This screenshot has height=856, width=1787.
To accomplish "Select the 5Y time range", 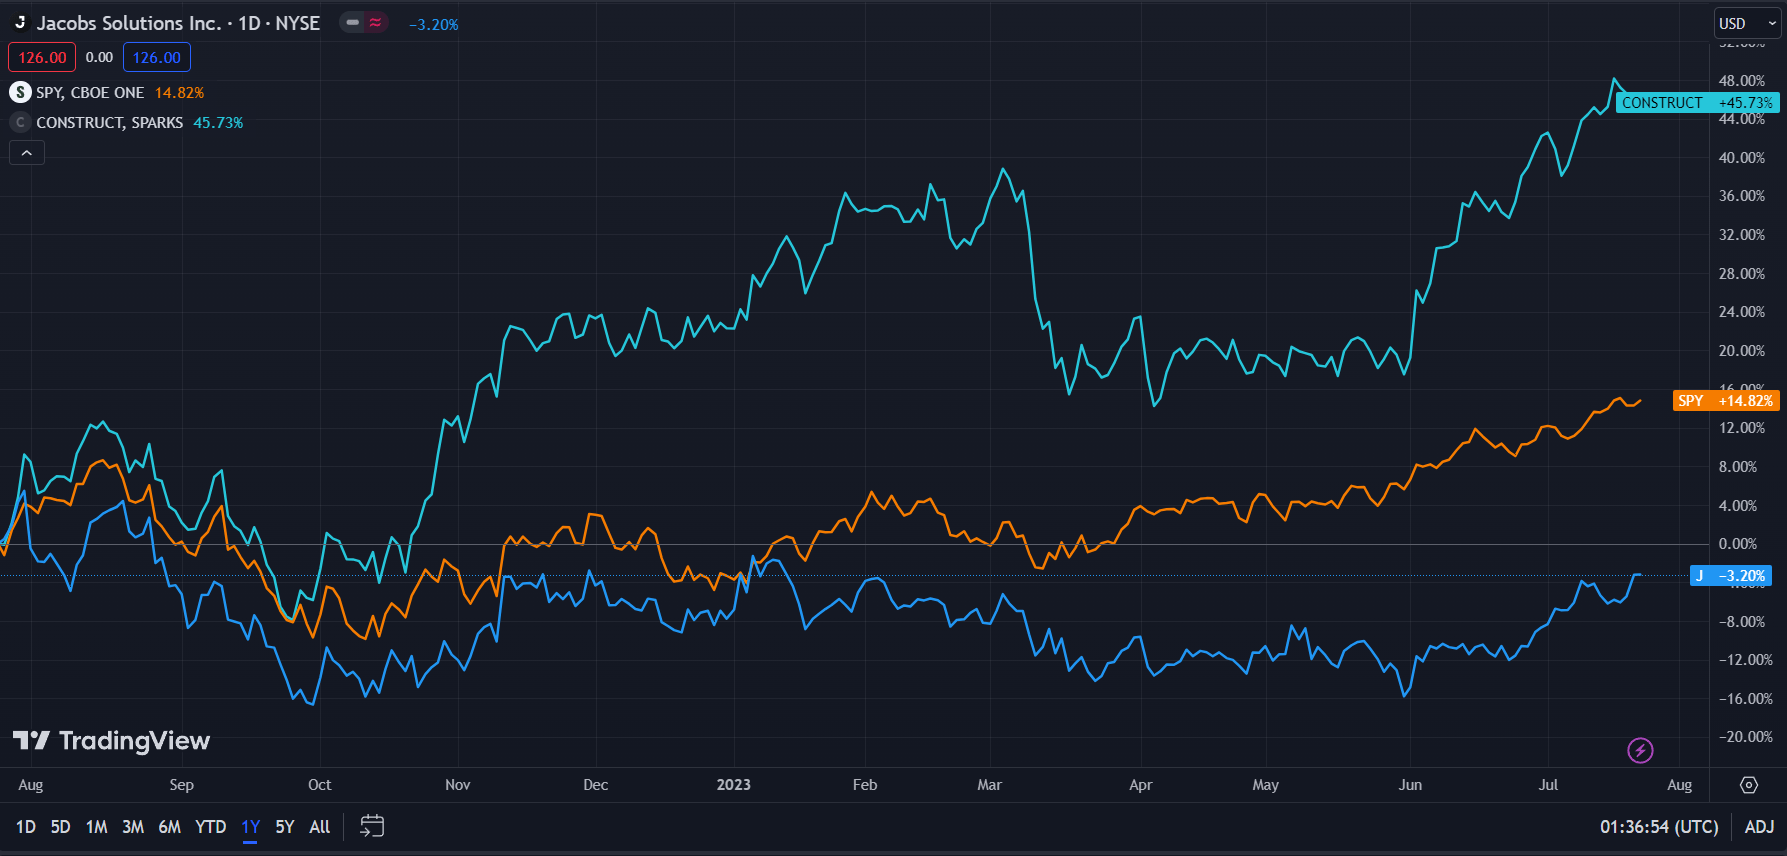I will (285, 827).
